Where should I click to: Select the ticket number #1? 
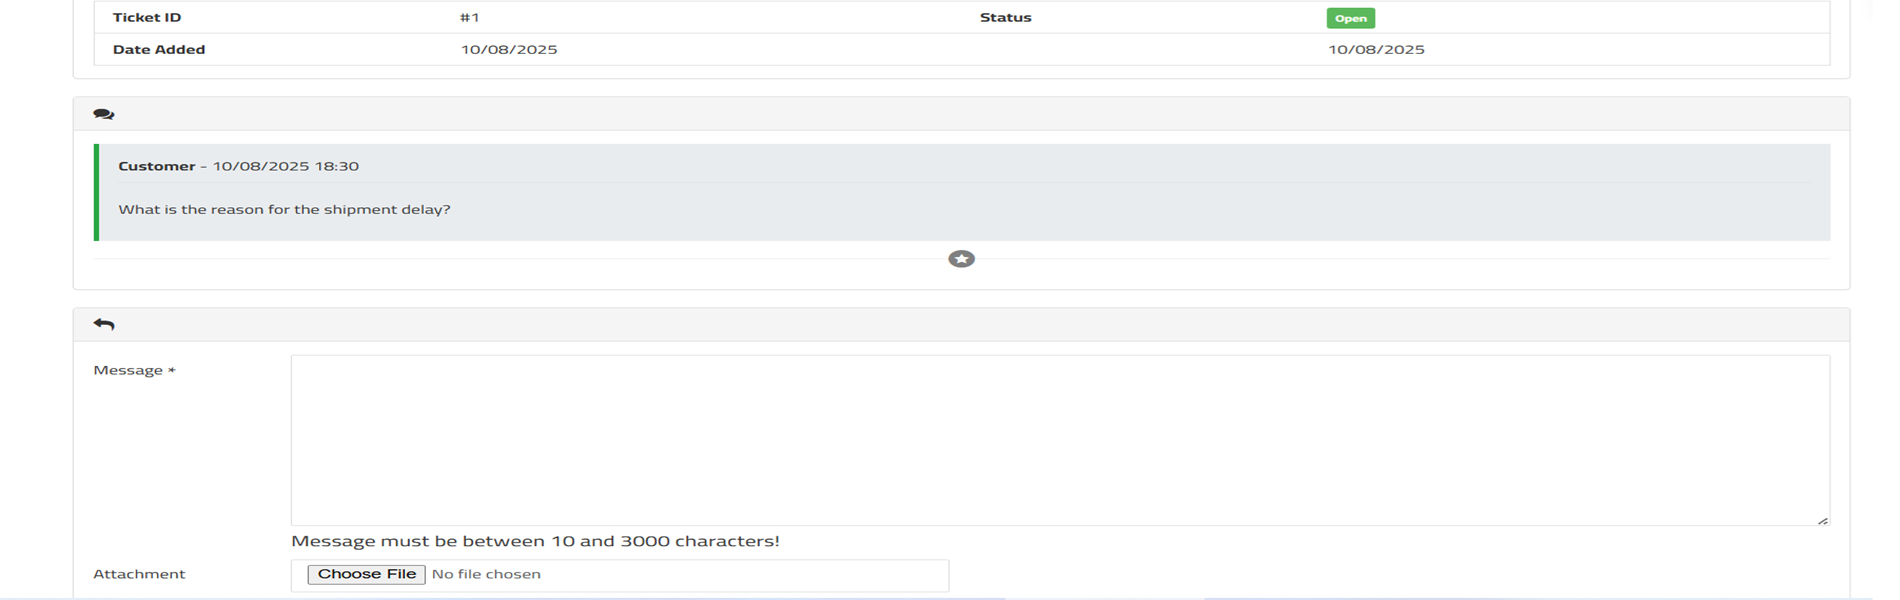(469, 17)
